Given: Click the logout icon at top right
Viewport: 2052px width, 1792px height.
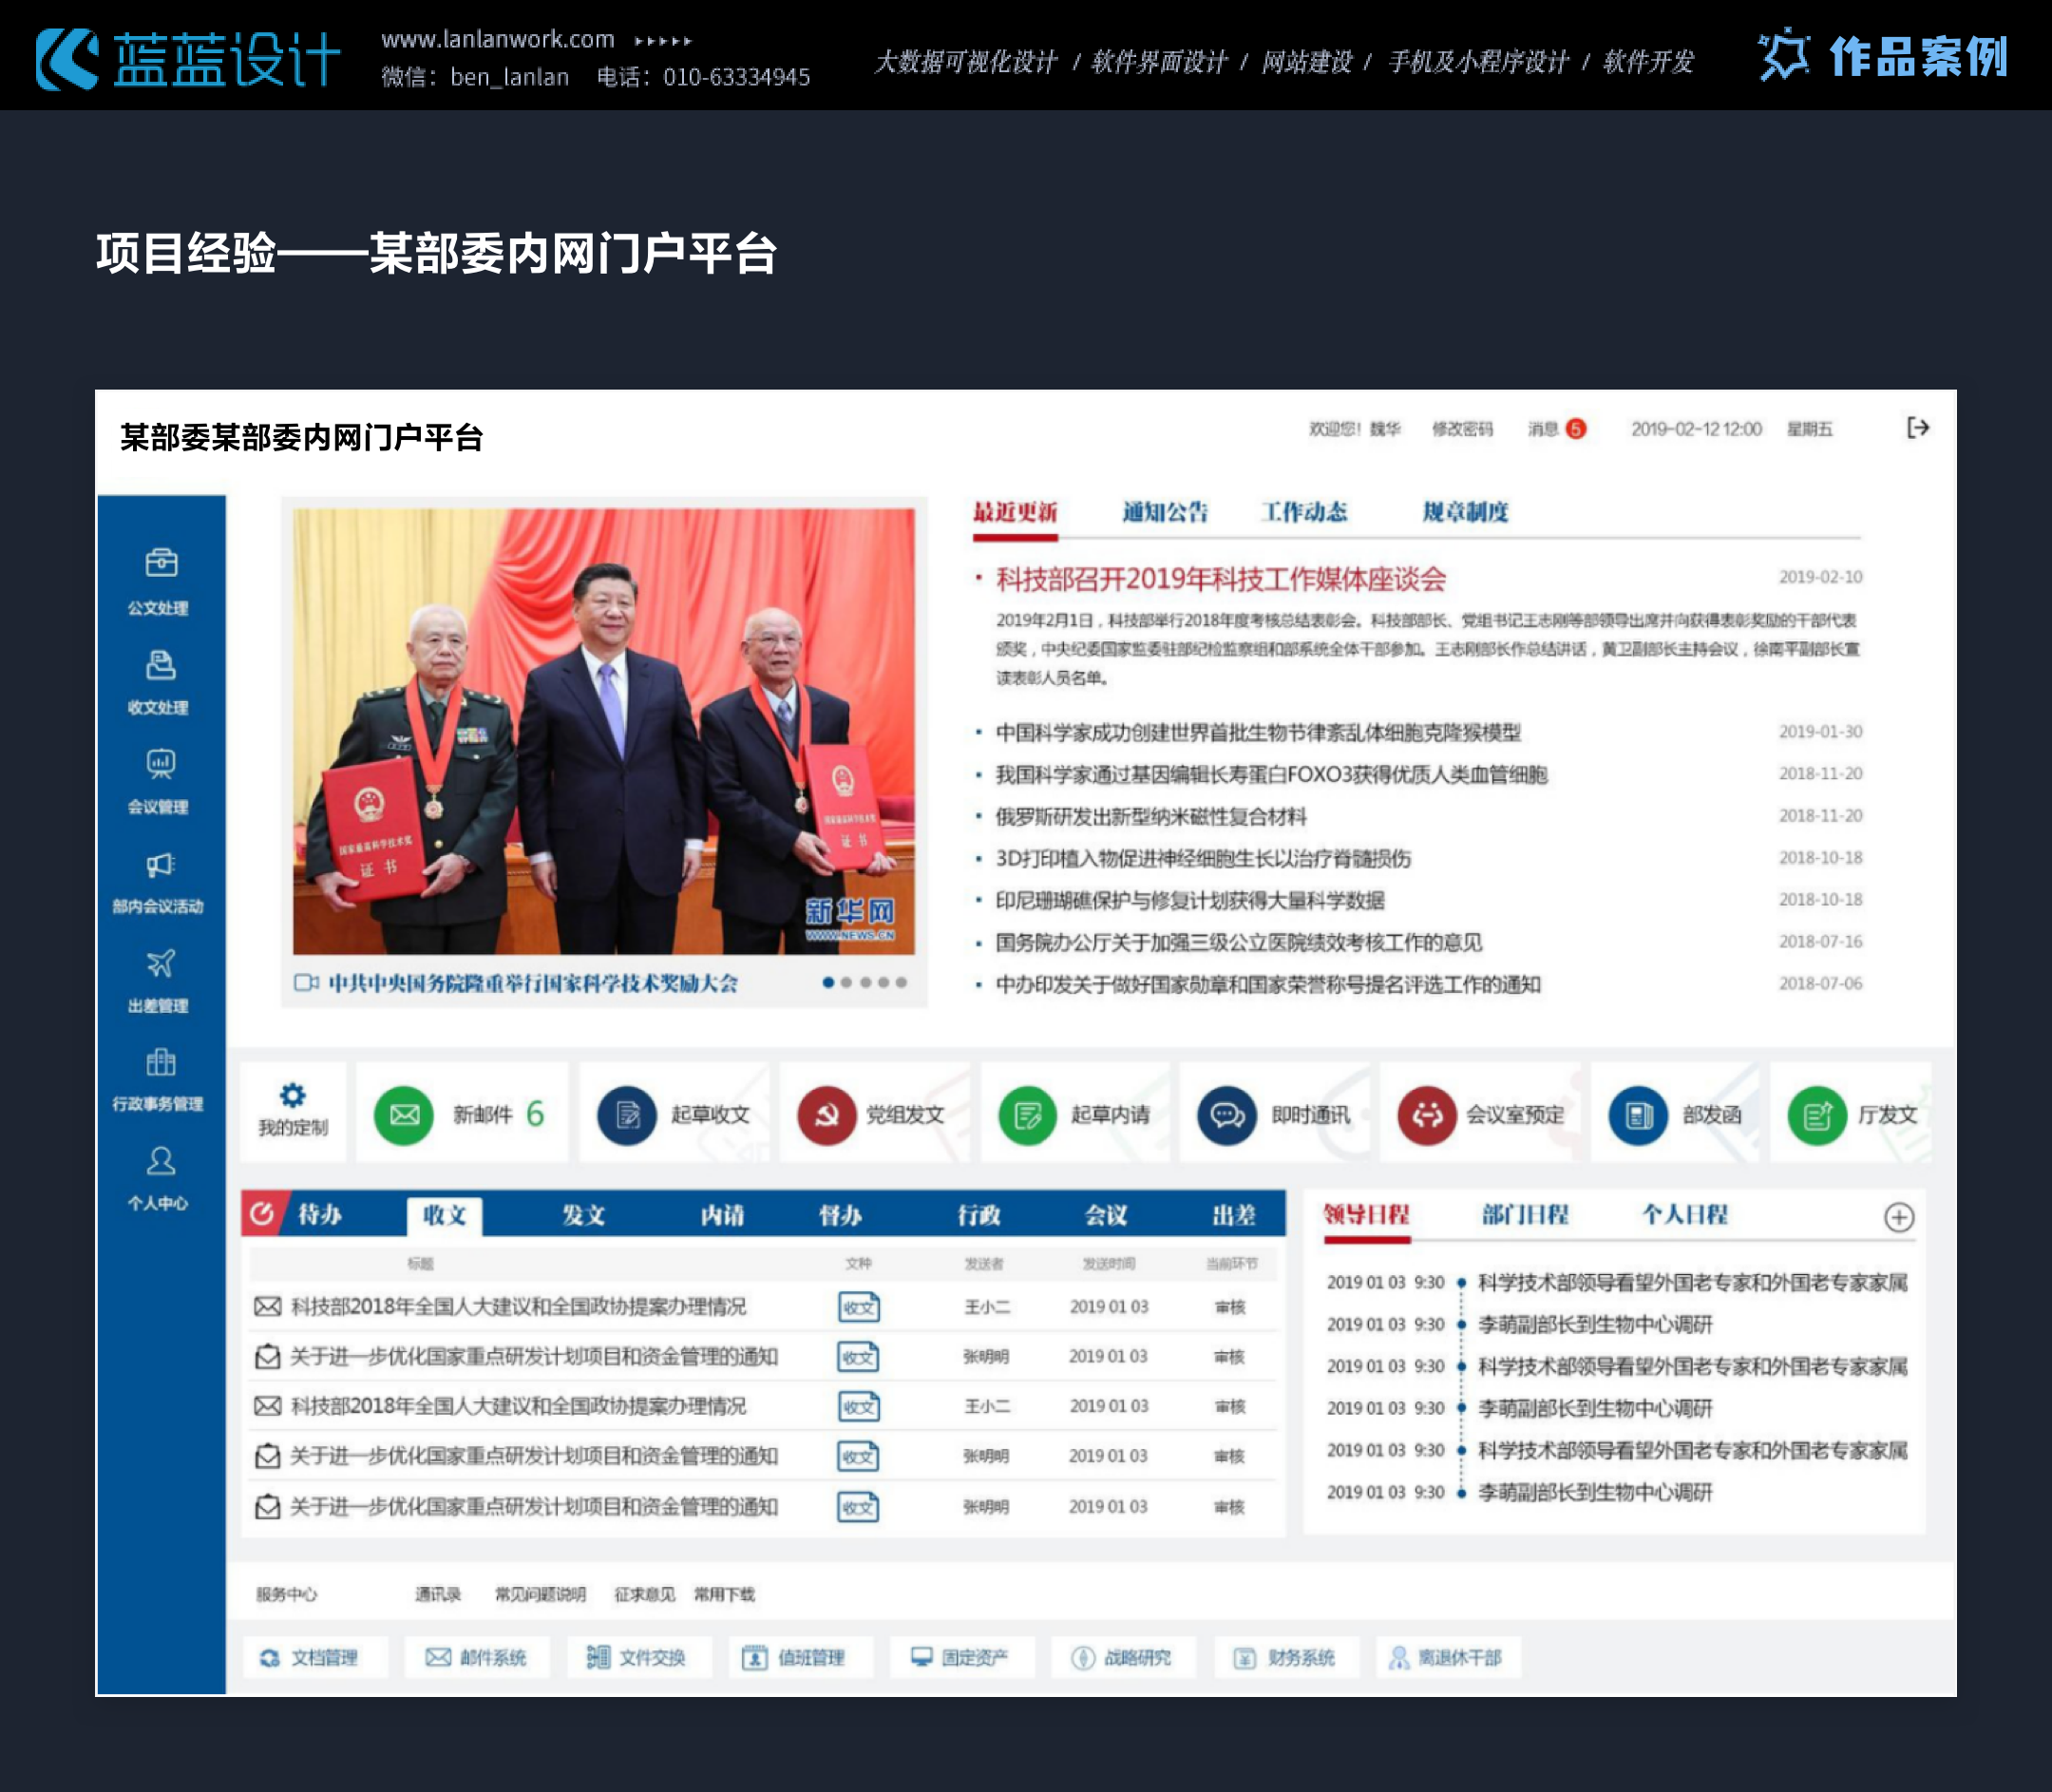Looking at the screenshot, I should point(1917,428).
